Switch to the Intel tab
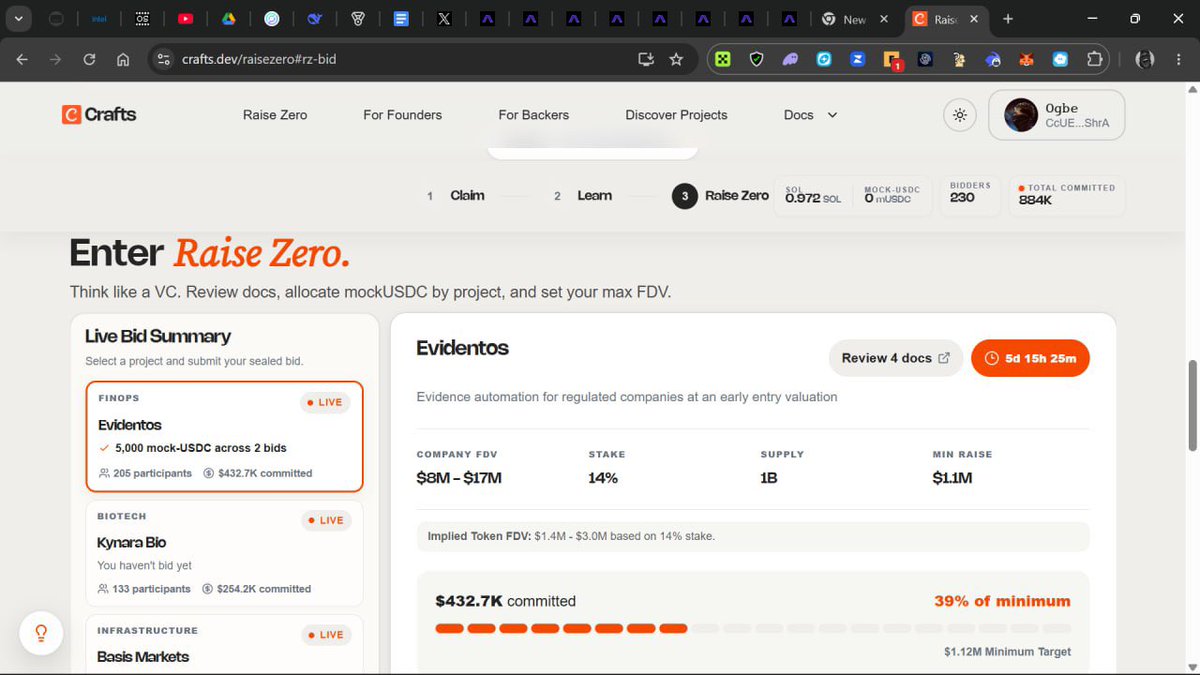1200x675 pixels. pyautogui.click(x=99, y=18)
